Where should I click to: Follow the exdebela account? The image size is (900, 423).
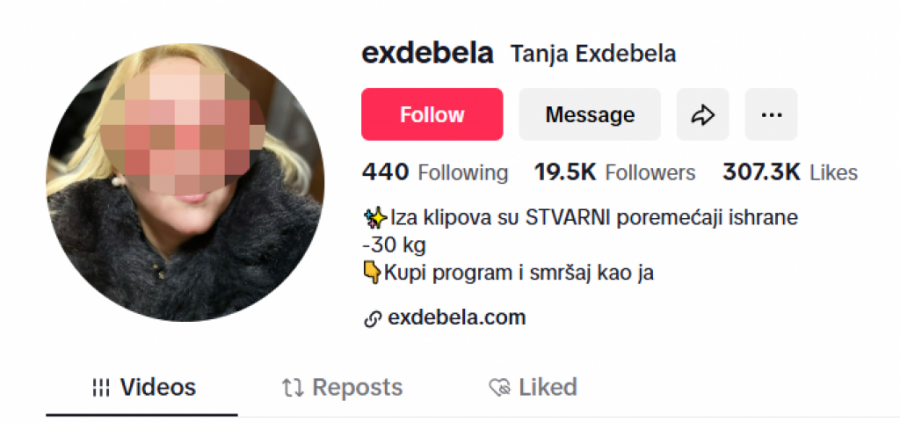point(432,114)
